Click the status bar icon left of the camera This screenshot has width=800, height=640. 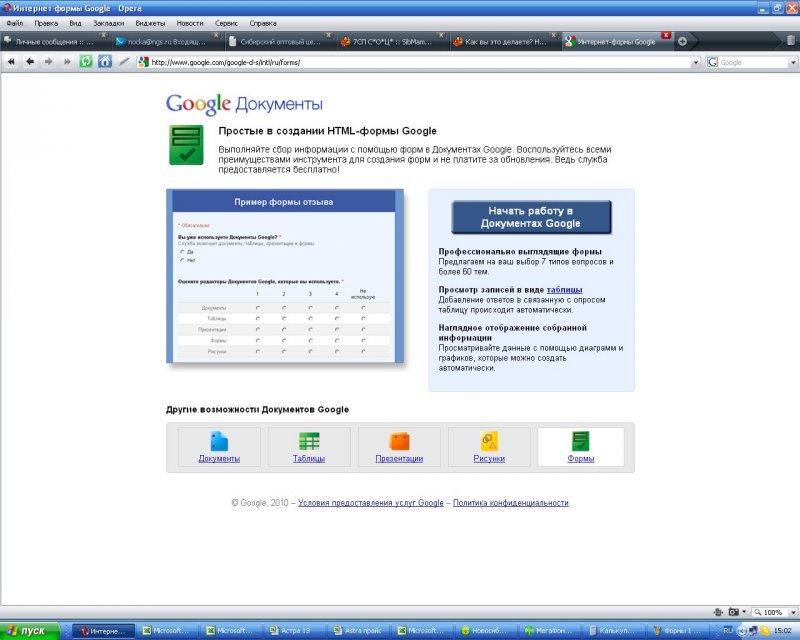point(718,611)
